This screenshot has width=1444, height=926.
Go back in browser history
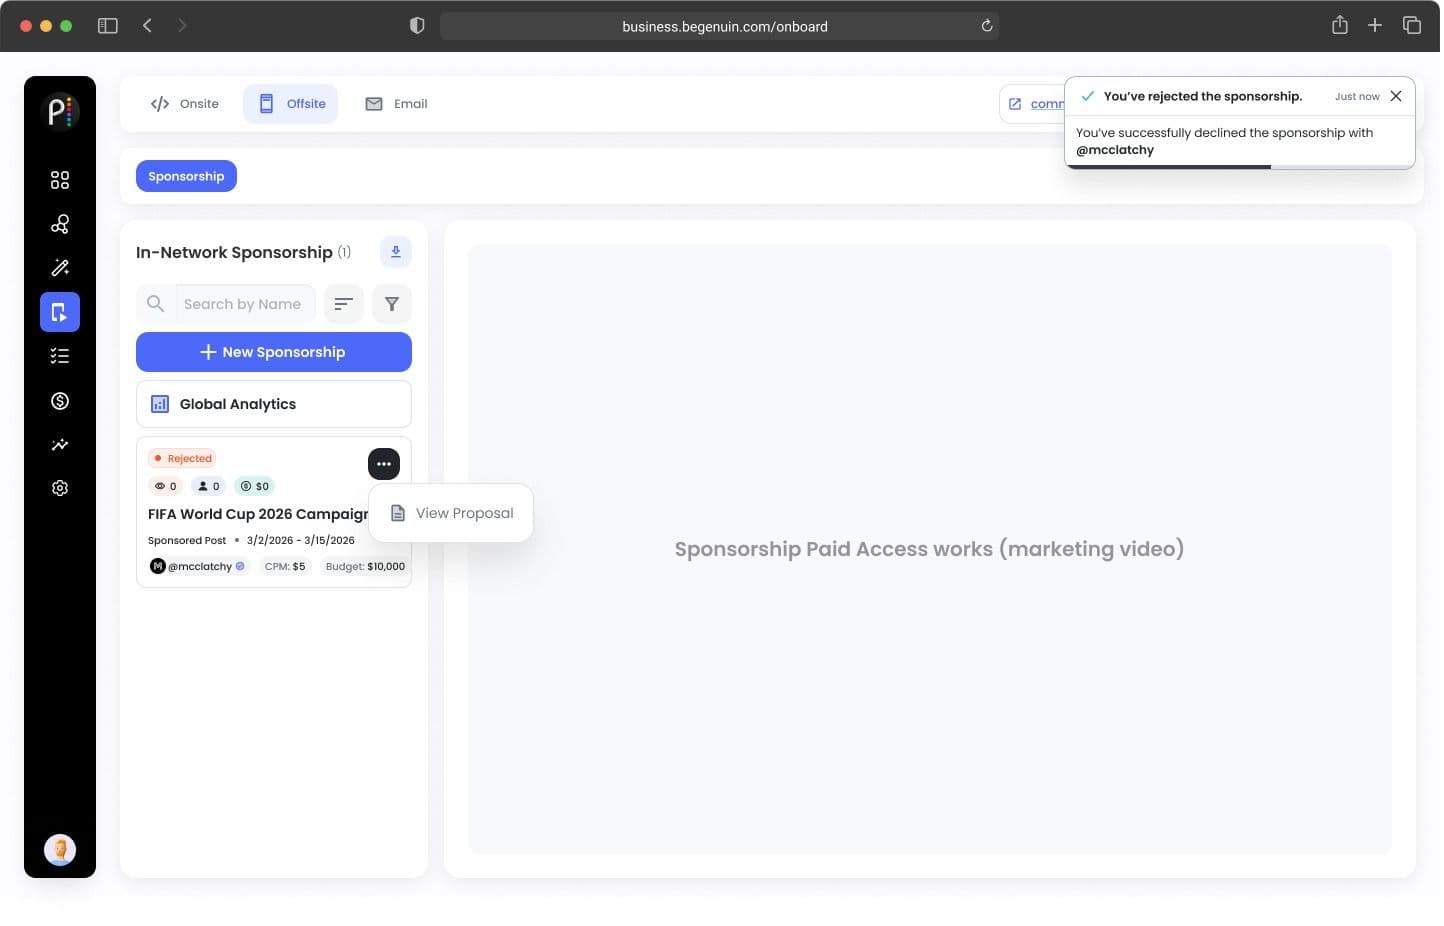pyautogui.click(x=147, y=26)
